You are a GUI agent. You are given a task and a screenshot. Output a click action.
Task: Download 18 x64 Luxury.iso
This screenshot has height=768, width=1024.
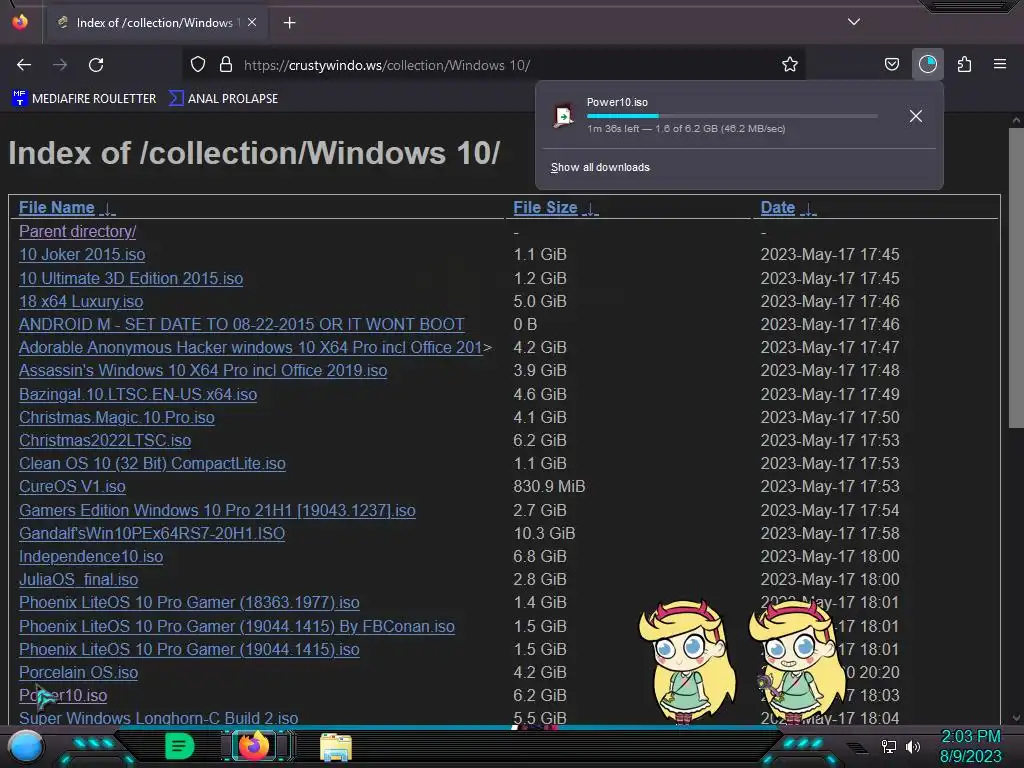click(x=81, y=301)
